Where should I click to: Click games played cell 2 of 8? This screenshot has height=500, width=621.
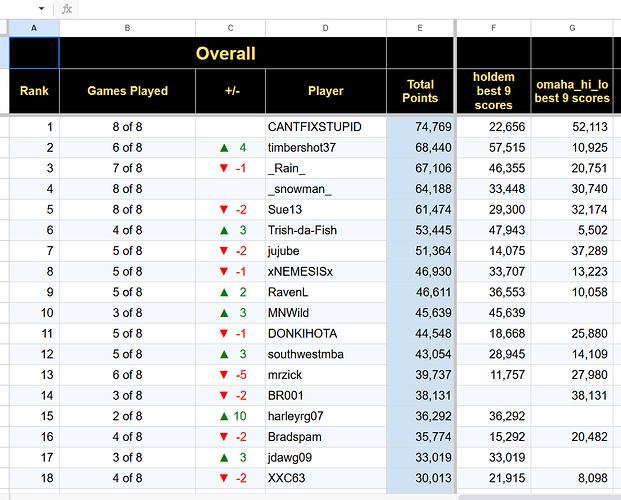coord(127,416)
